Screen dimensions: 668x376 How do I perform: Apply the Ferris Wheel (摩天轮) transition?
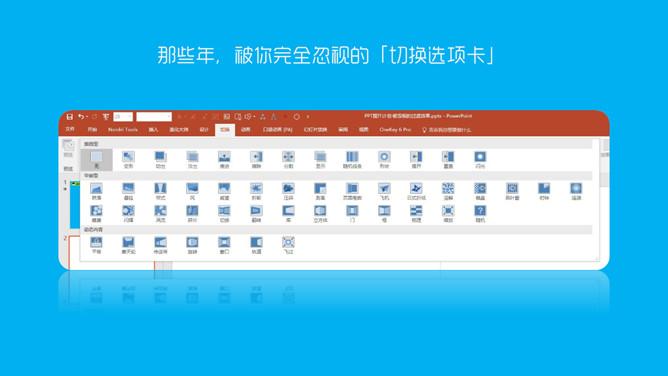click(128, 245)
